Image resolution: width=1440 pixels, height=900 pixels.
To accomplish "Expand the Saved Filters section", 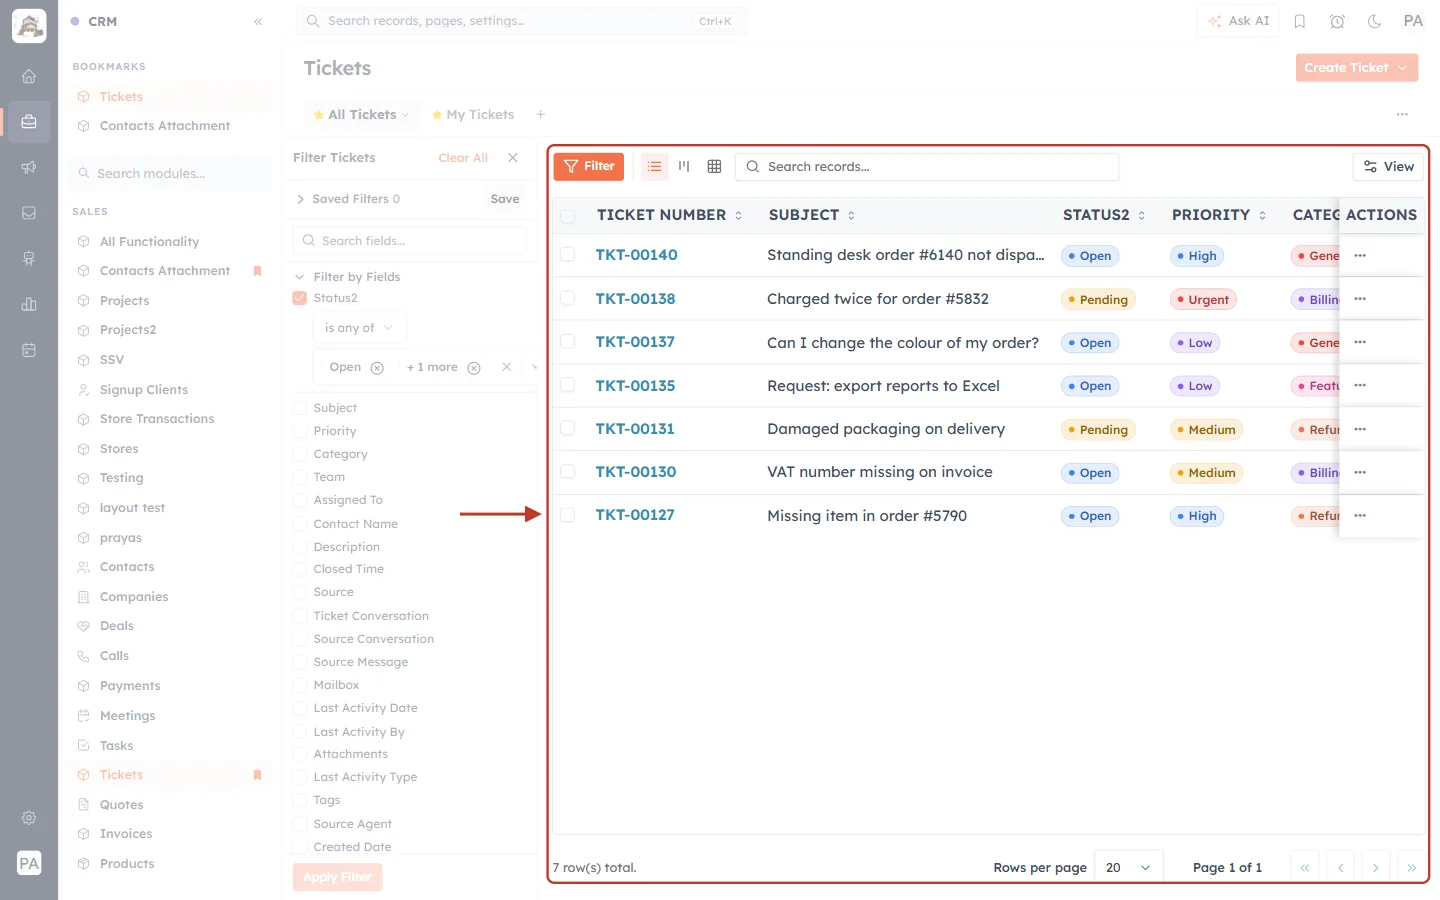I will click(x=300, y=199).
